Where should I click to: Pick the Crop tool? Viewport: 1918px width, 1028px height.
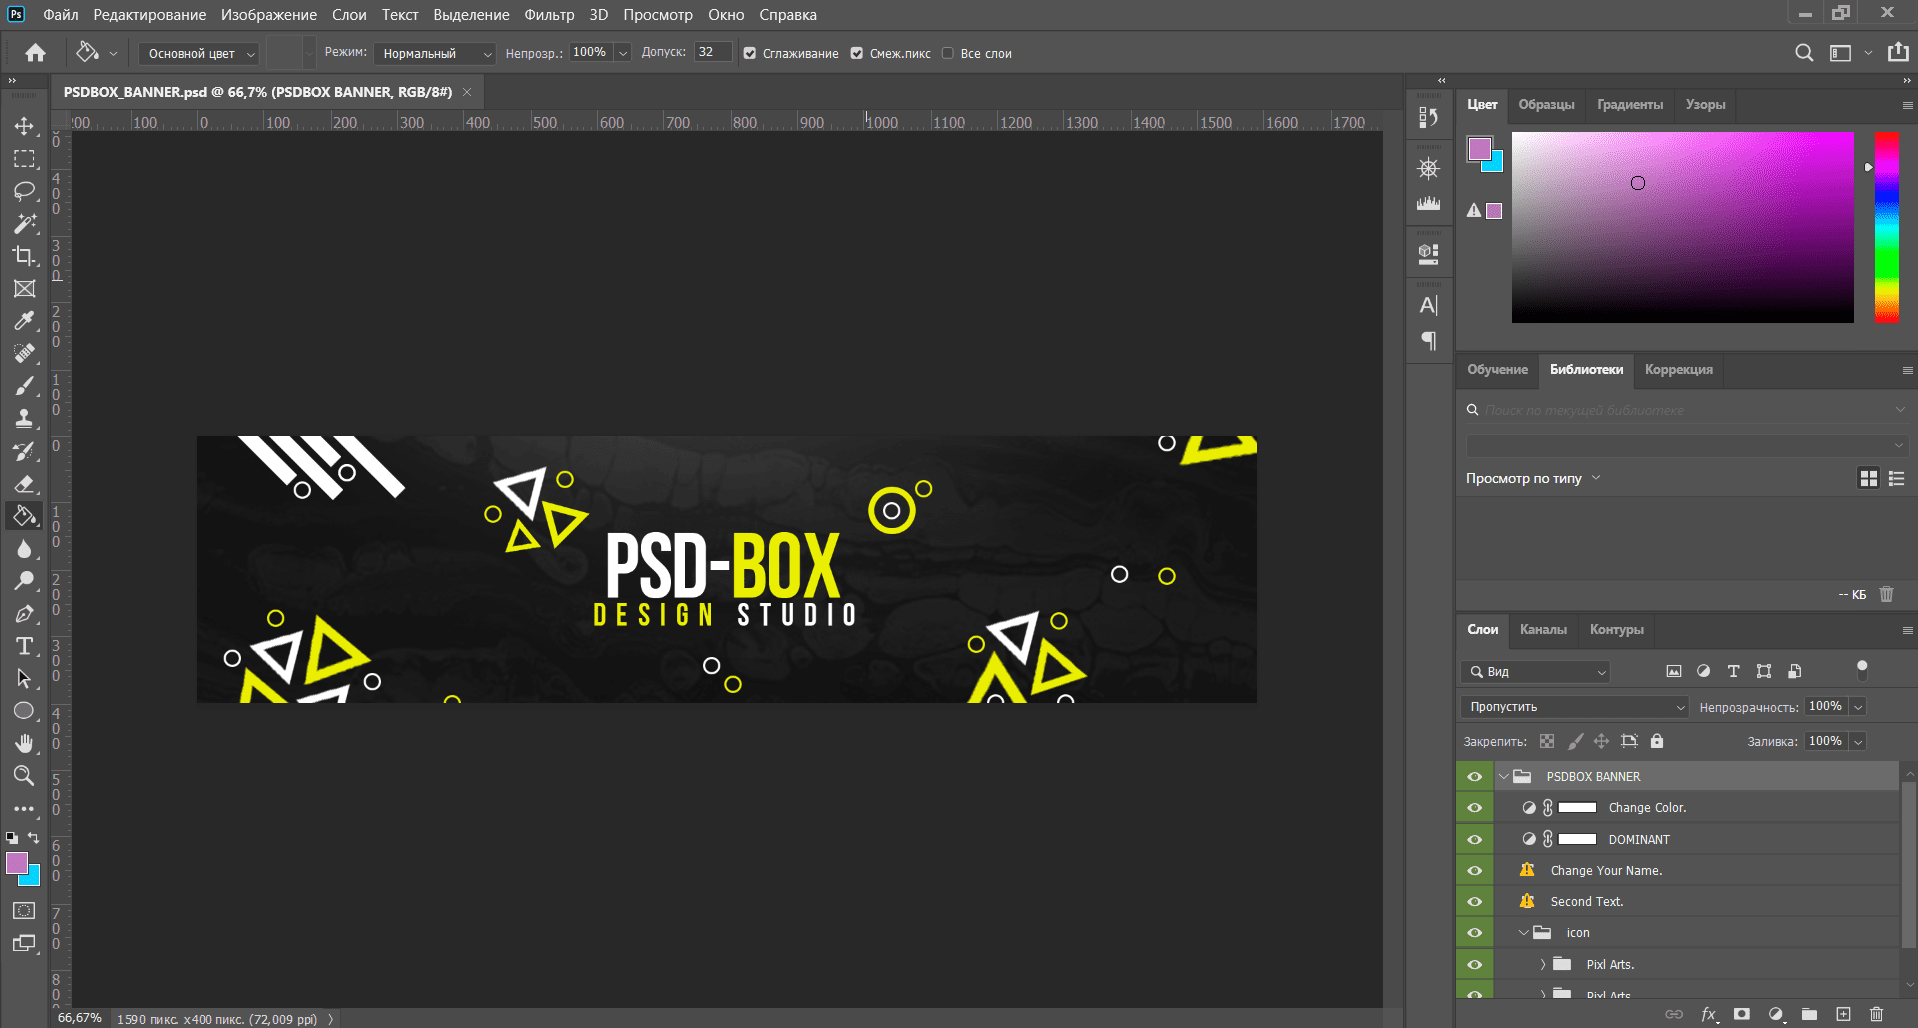(x=24, y=256)
